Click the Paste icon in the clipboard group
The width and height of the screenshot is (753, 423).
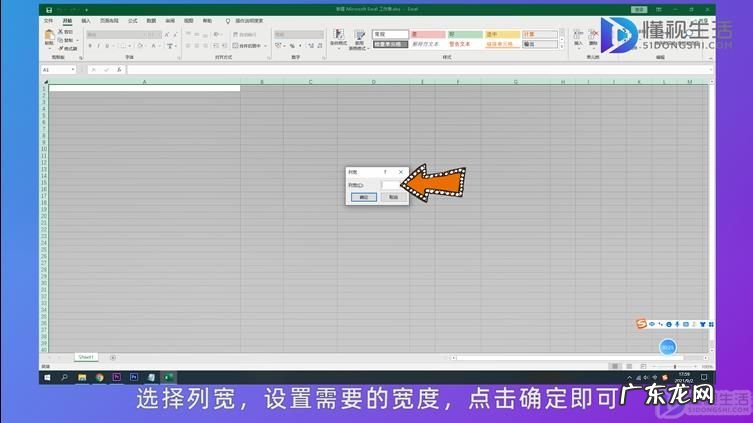click(49, 35)
